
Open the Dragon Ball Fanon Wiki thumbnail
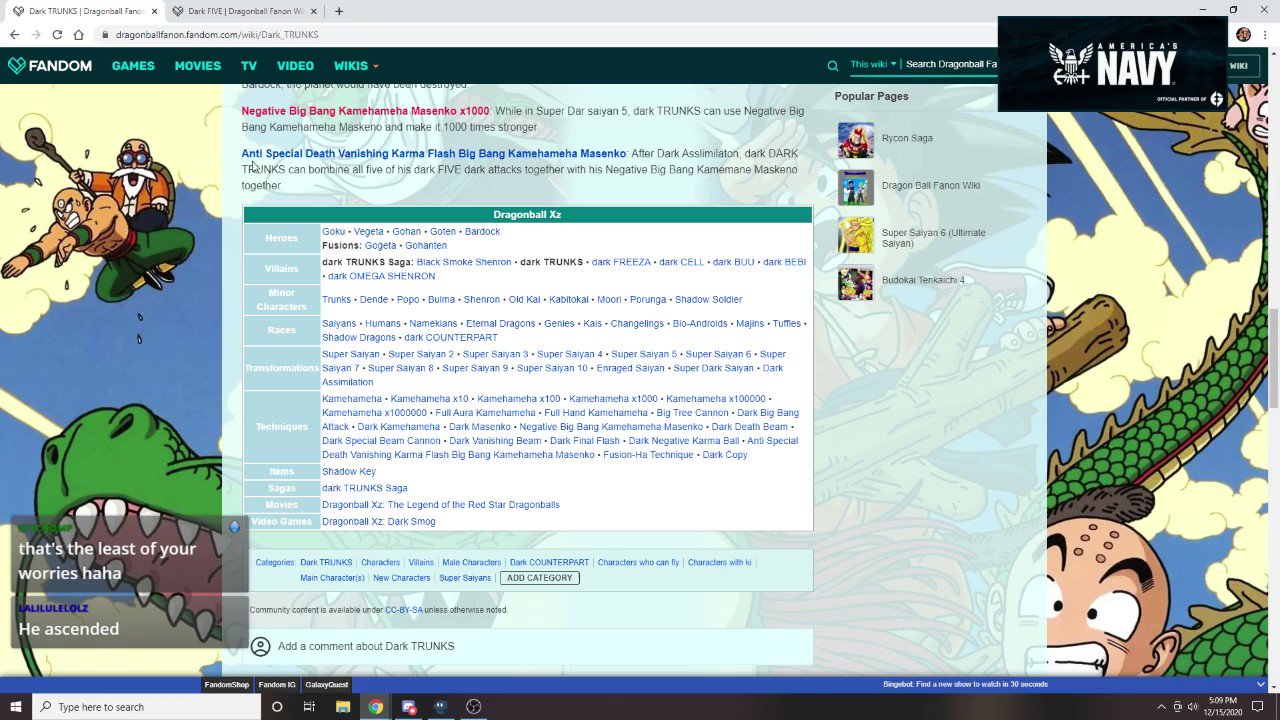(x=856, y=187)
